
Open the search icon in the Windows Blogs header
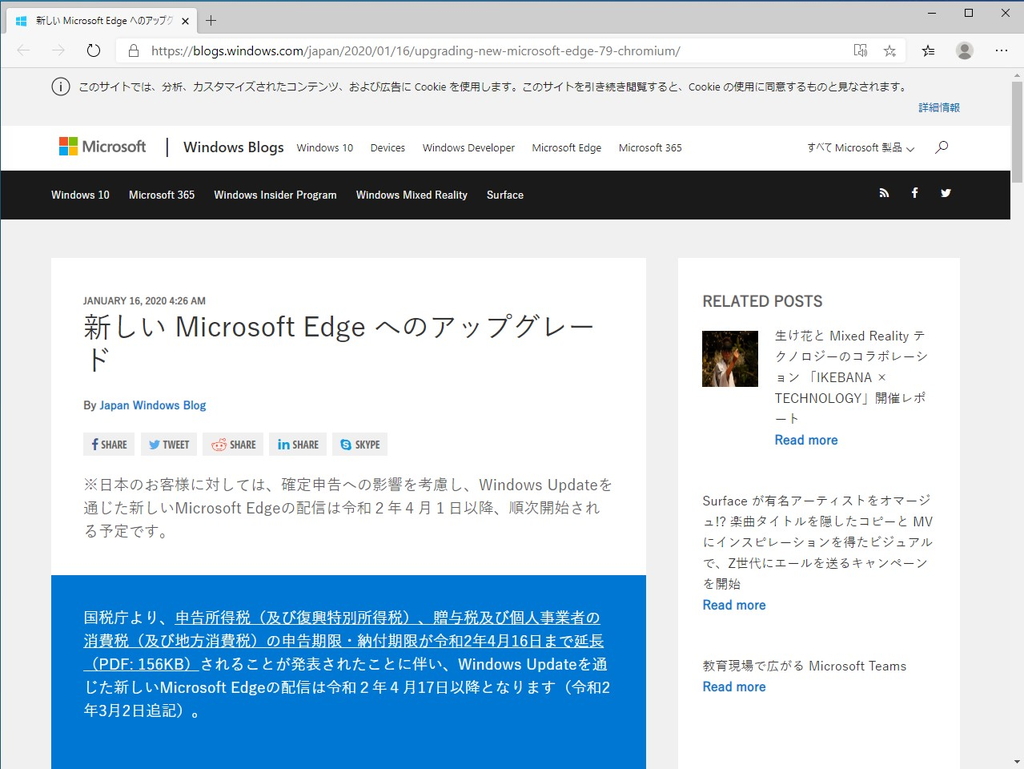point(940,147)
